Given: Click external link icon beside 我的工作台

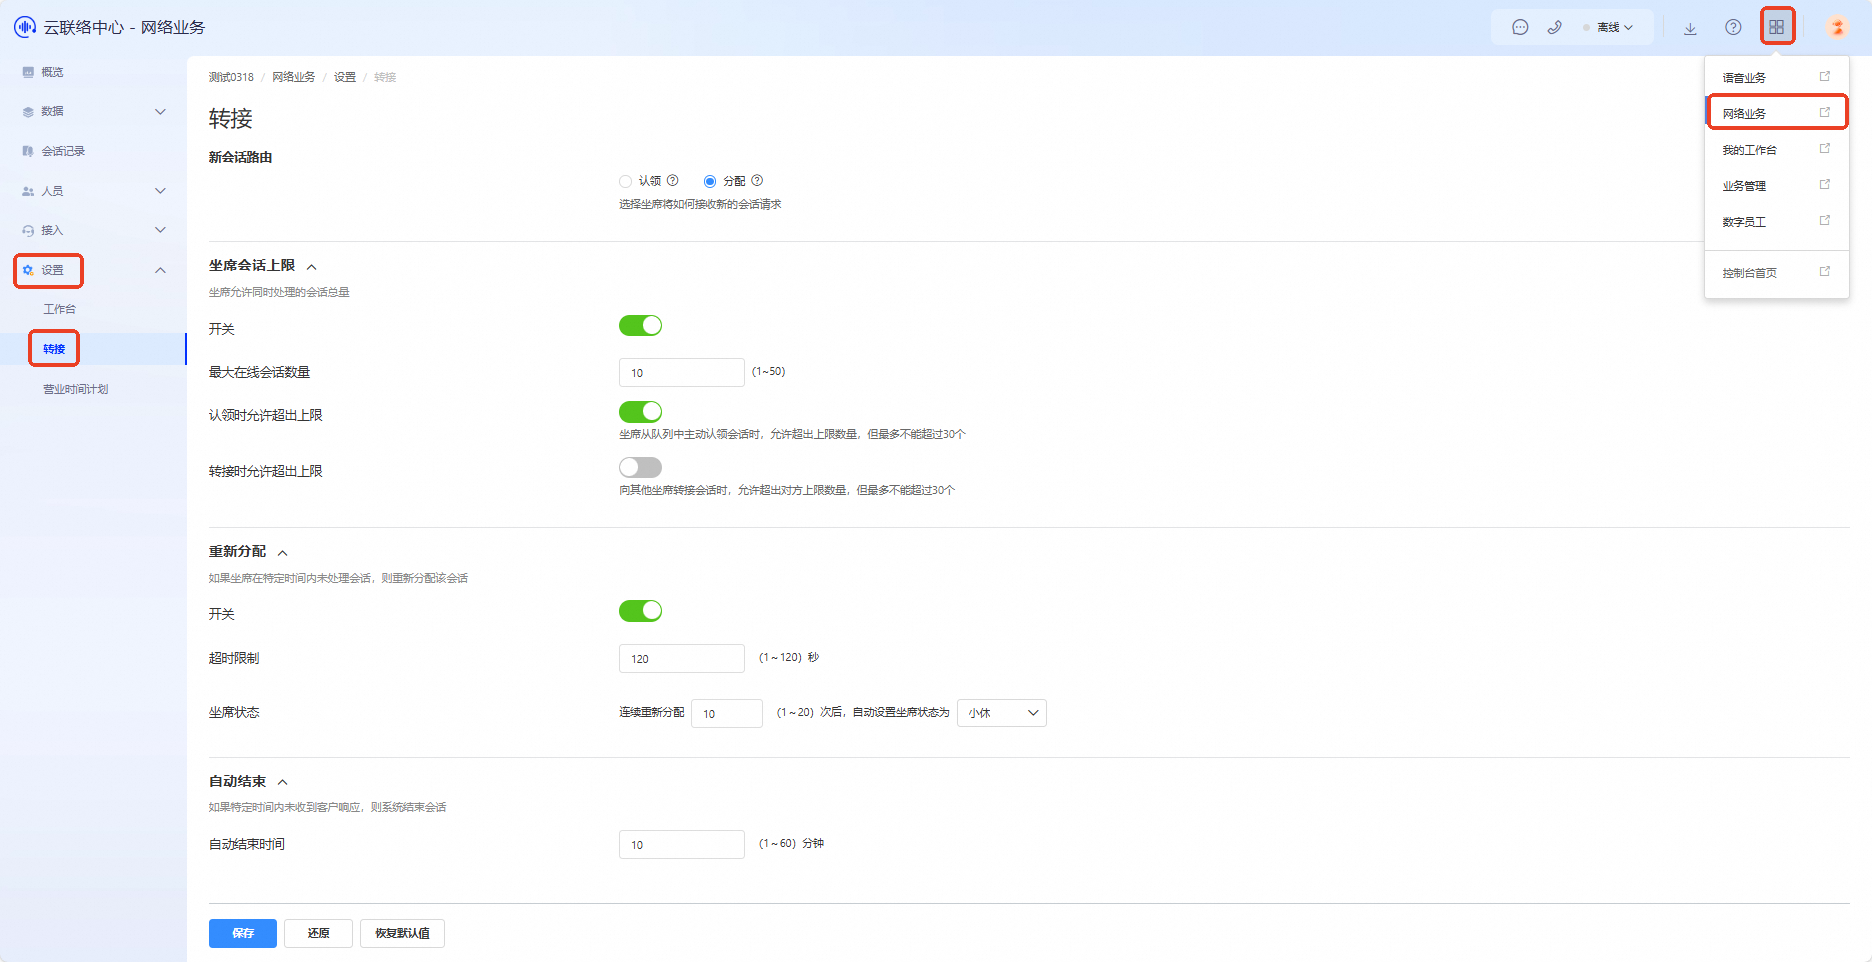Looking at the screenshot, I should (x=1825, y=149).
